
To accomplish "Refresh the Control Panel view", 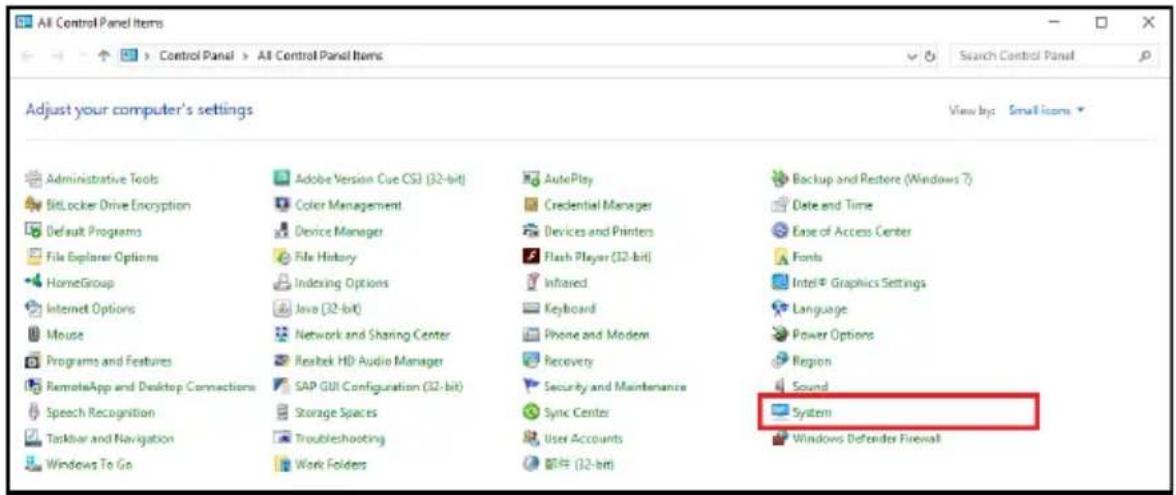I will coord(932,56).
